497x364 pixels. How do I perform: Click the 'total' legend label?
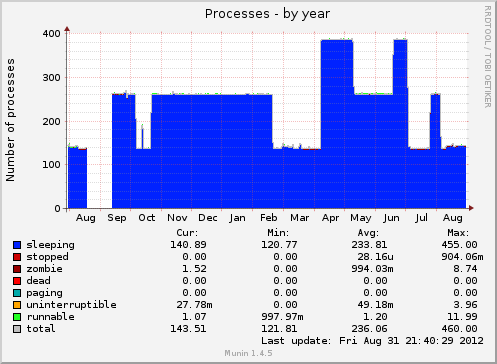coord(41,329)
